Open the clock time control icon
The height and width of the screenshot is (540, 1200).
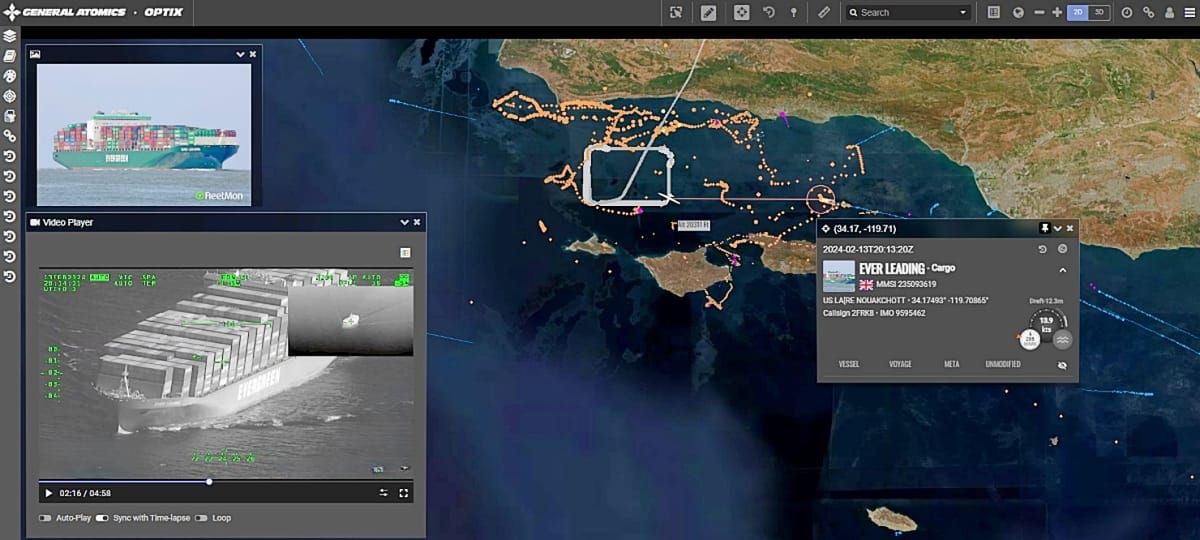[1127, 12]
